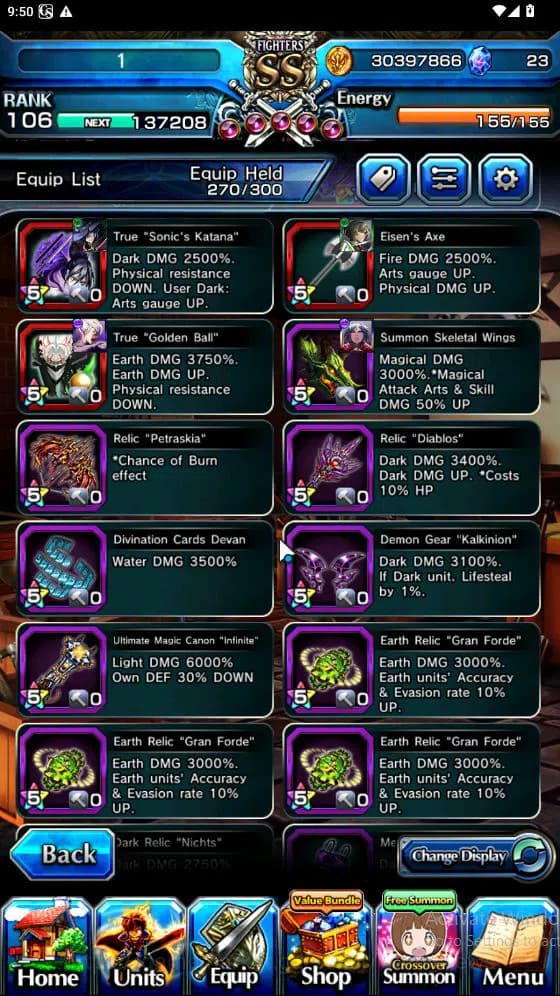Select Demon Gear "Kalkinion" icon
560x996 pixels.
pyautogui.click(x=330, y=568)
